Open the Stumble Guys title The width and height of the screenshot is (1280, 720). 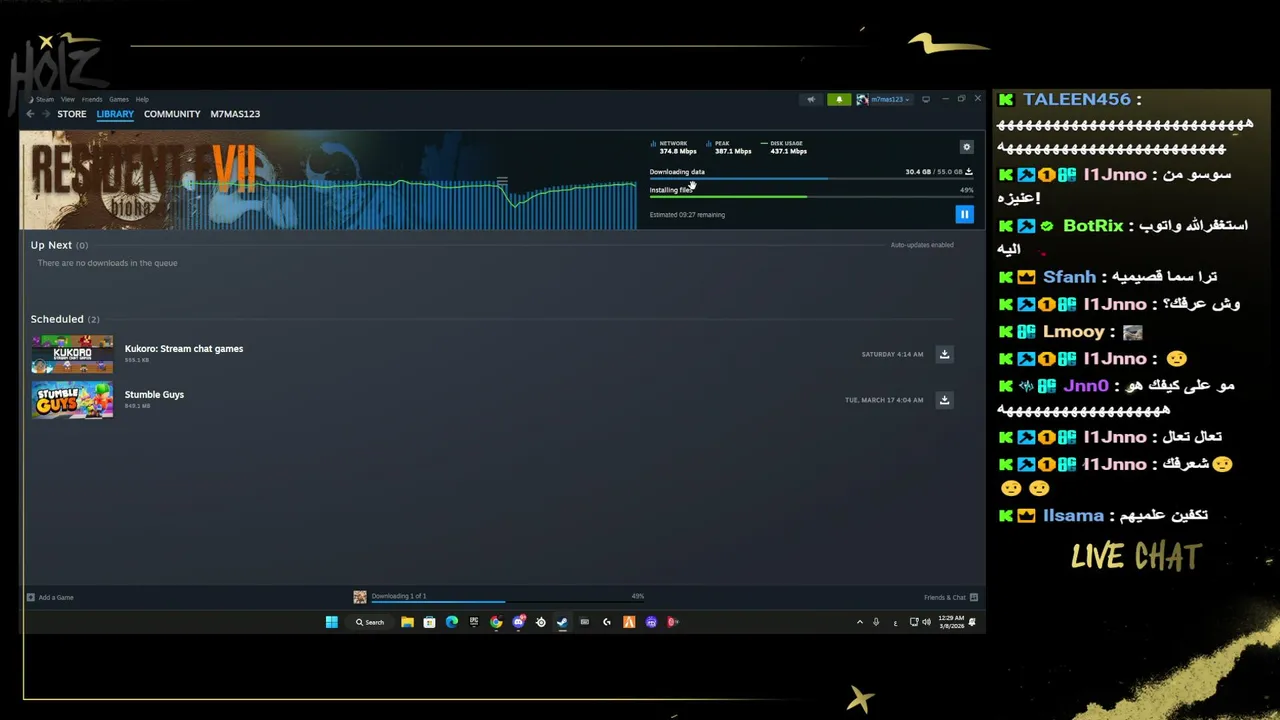(154, 395)
